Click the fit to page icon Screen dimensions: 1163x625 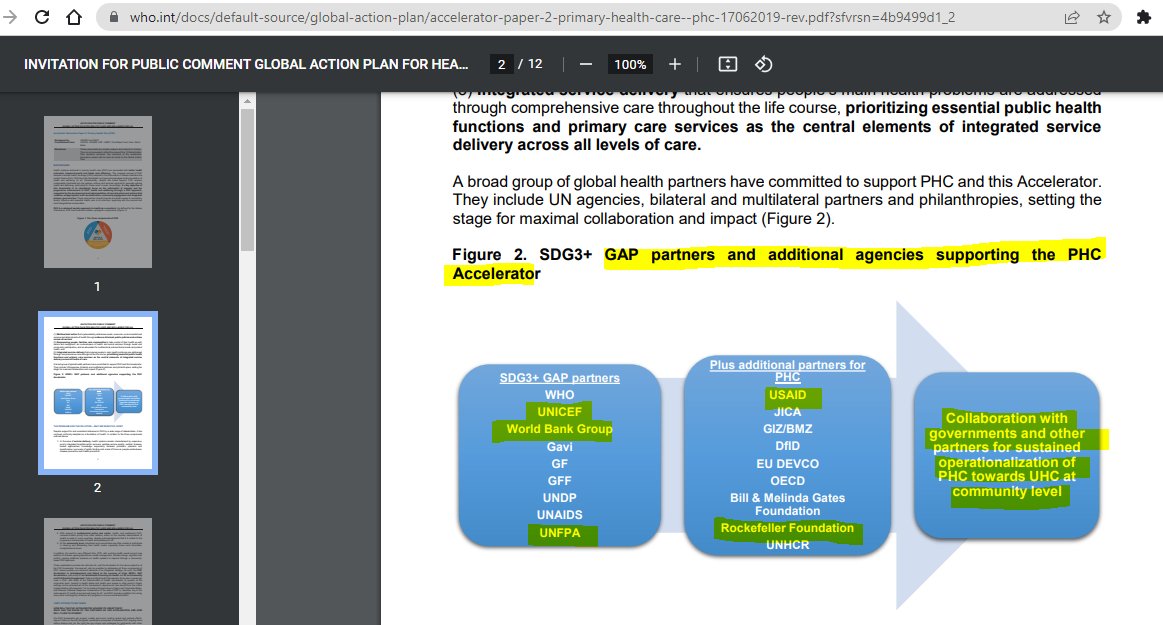[728, 65]
